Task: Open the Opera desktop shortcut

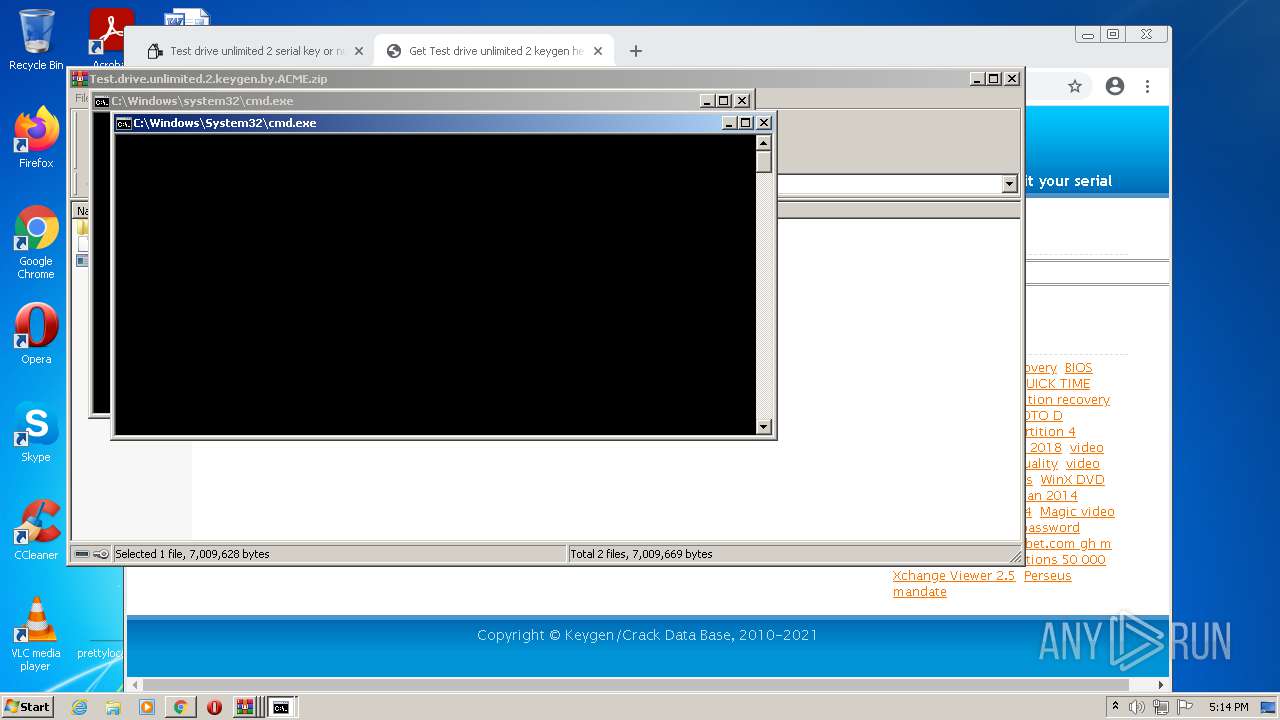Action: 36,334
